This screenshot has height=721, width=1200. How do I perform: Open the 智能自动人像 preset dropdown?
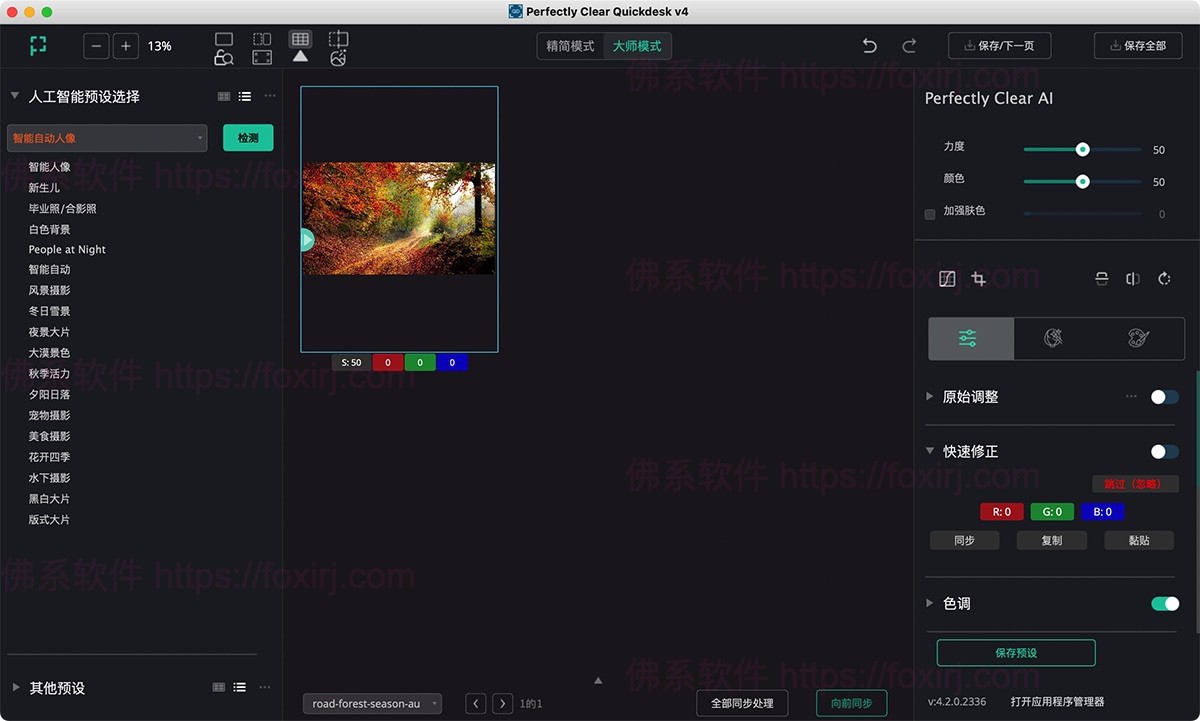(x=107, y=138)
